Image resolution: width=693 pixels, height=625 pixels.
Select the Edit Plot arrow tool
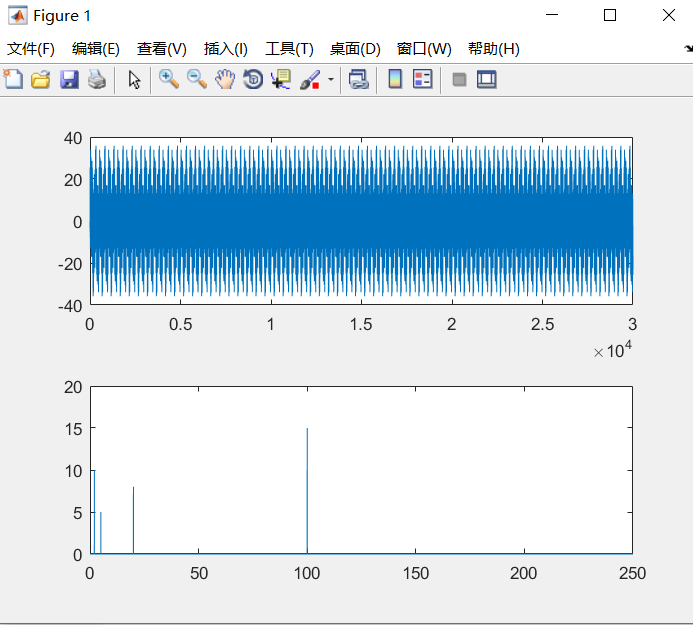click(x=134, y=80)
